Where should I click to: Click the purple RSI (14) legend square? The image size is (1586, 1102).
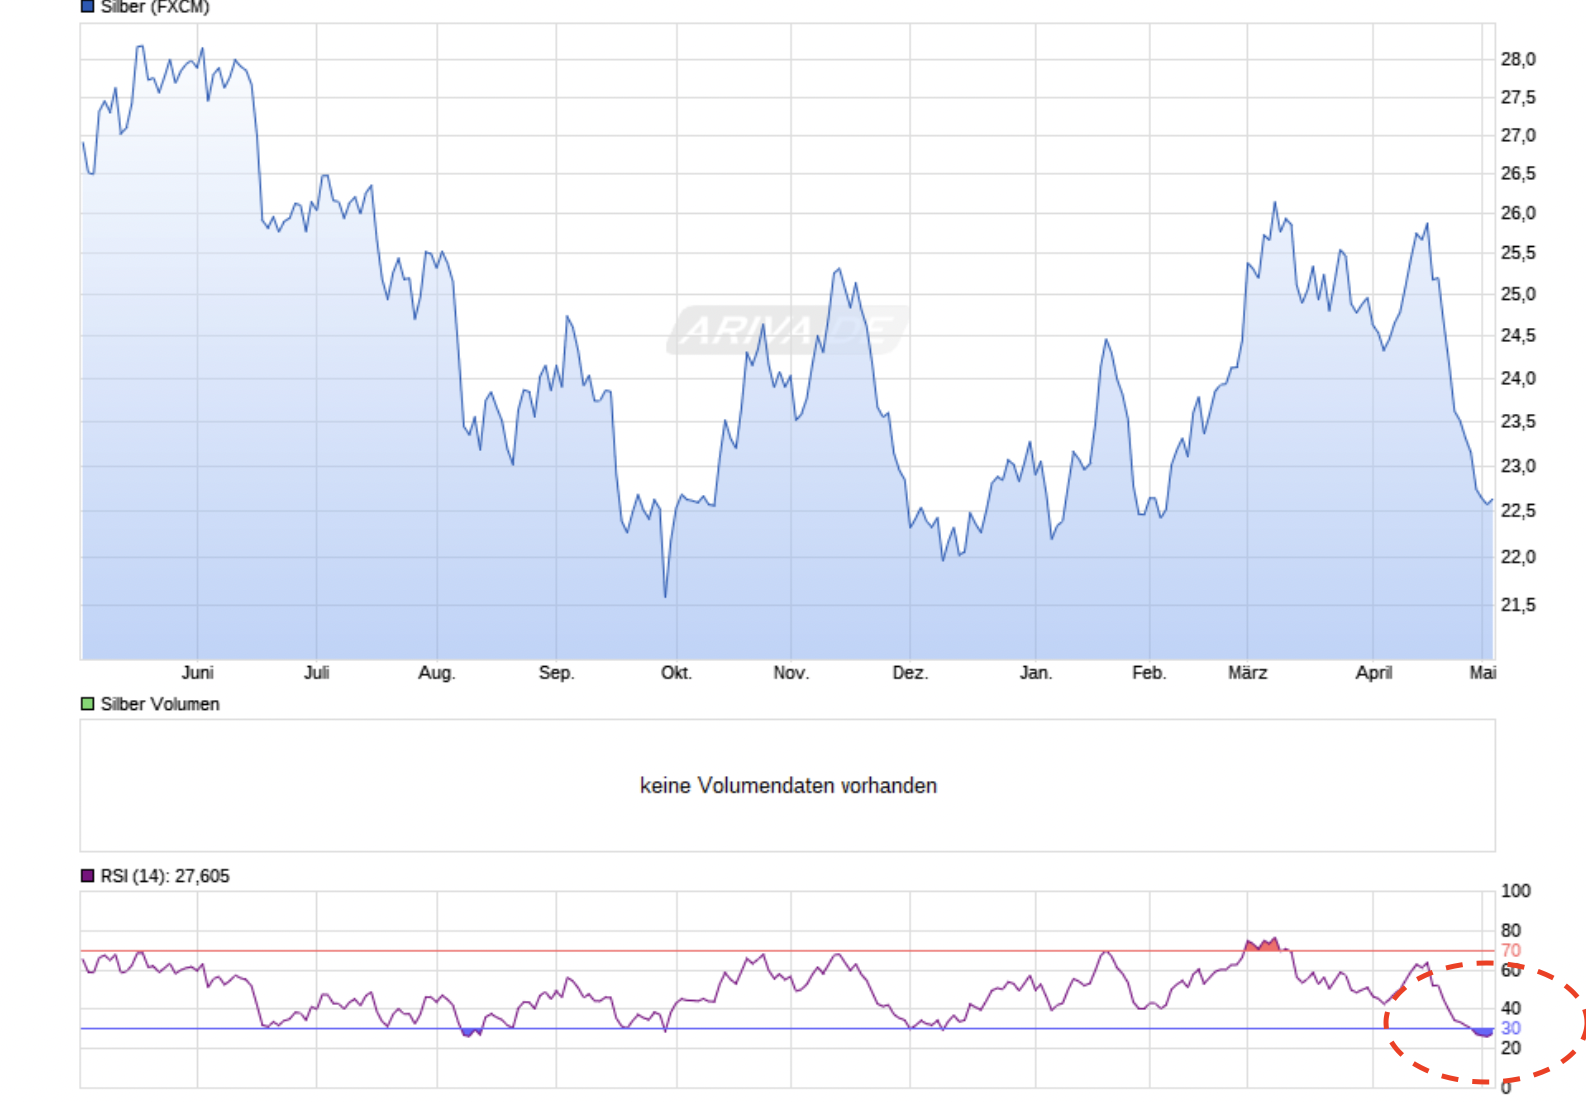click(x=87, y=876)
